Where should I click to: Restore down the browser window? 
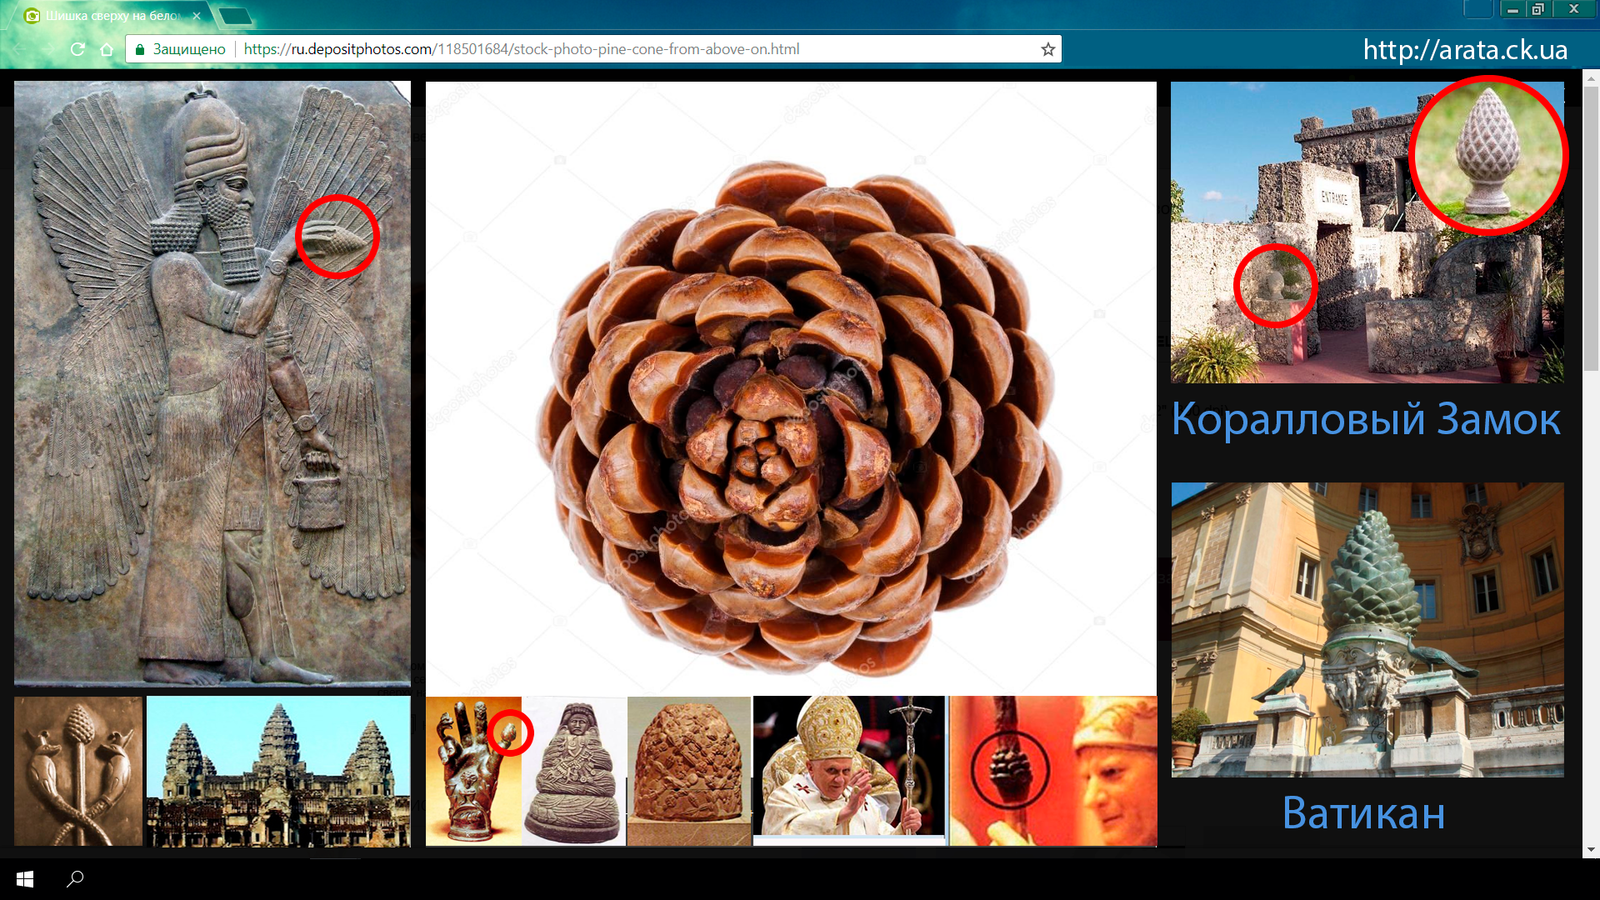click(1538, 9)
